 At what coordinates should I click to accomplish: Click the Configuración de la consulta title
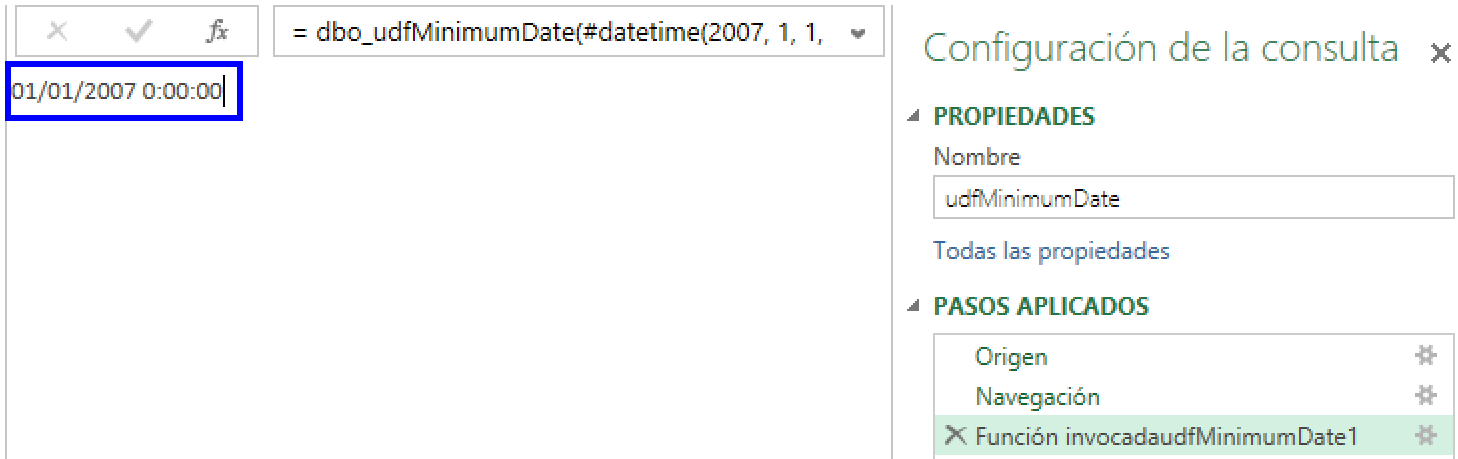coord(1160,48)
